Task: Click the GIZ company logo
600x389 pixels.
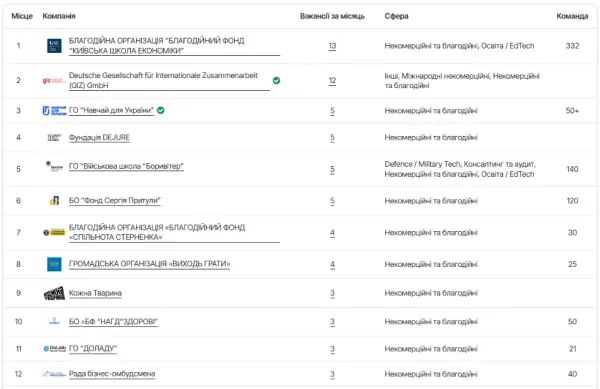Action: pos(54,81)
